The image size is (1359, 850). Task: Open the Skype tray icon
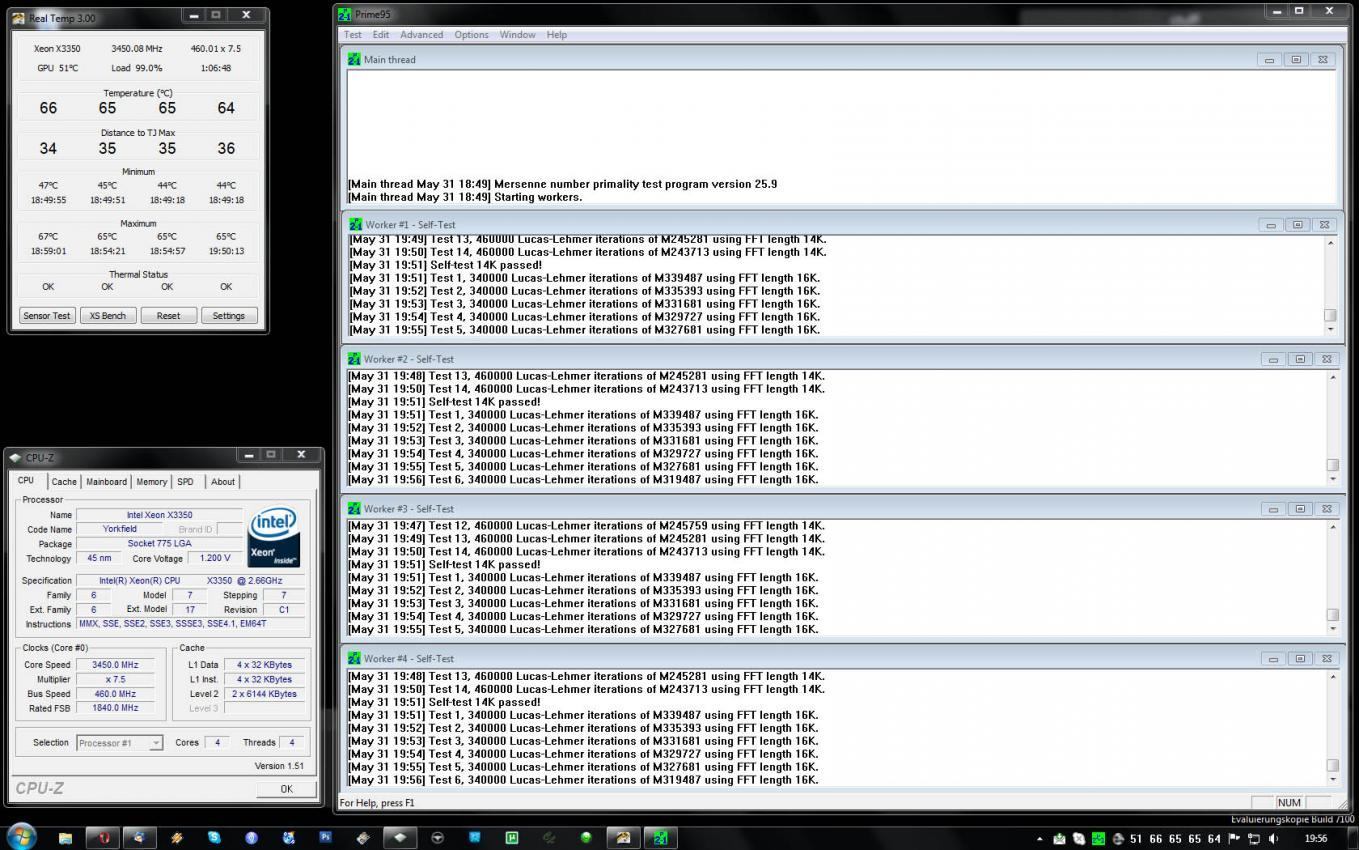click(1079, 839)
